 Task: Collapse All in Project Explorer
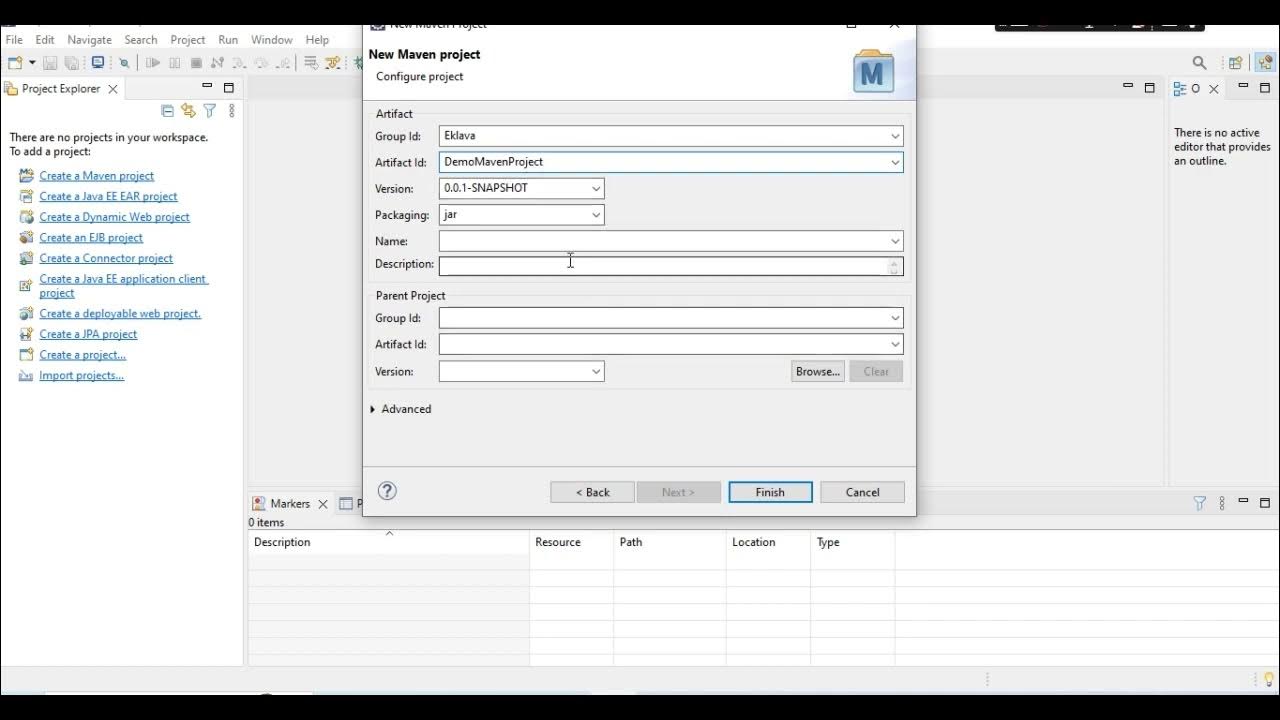(167, 111)
